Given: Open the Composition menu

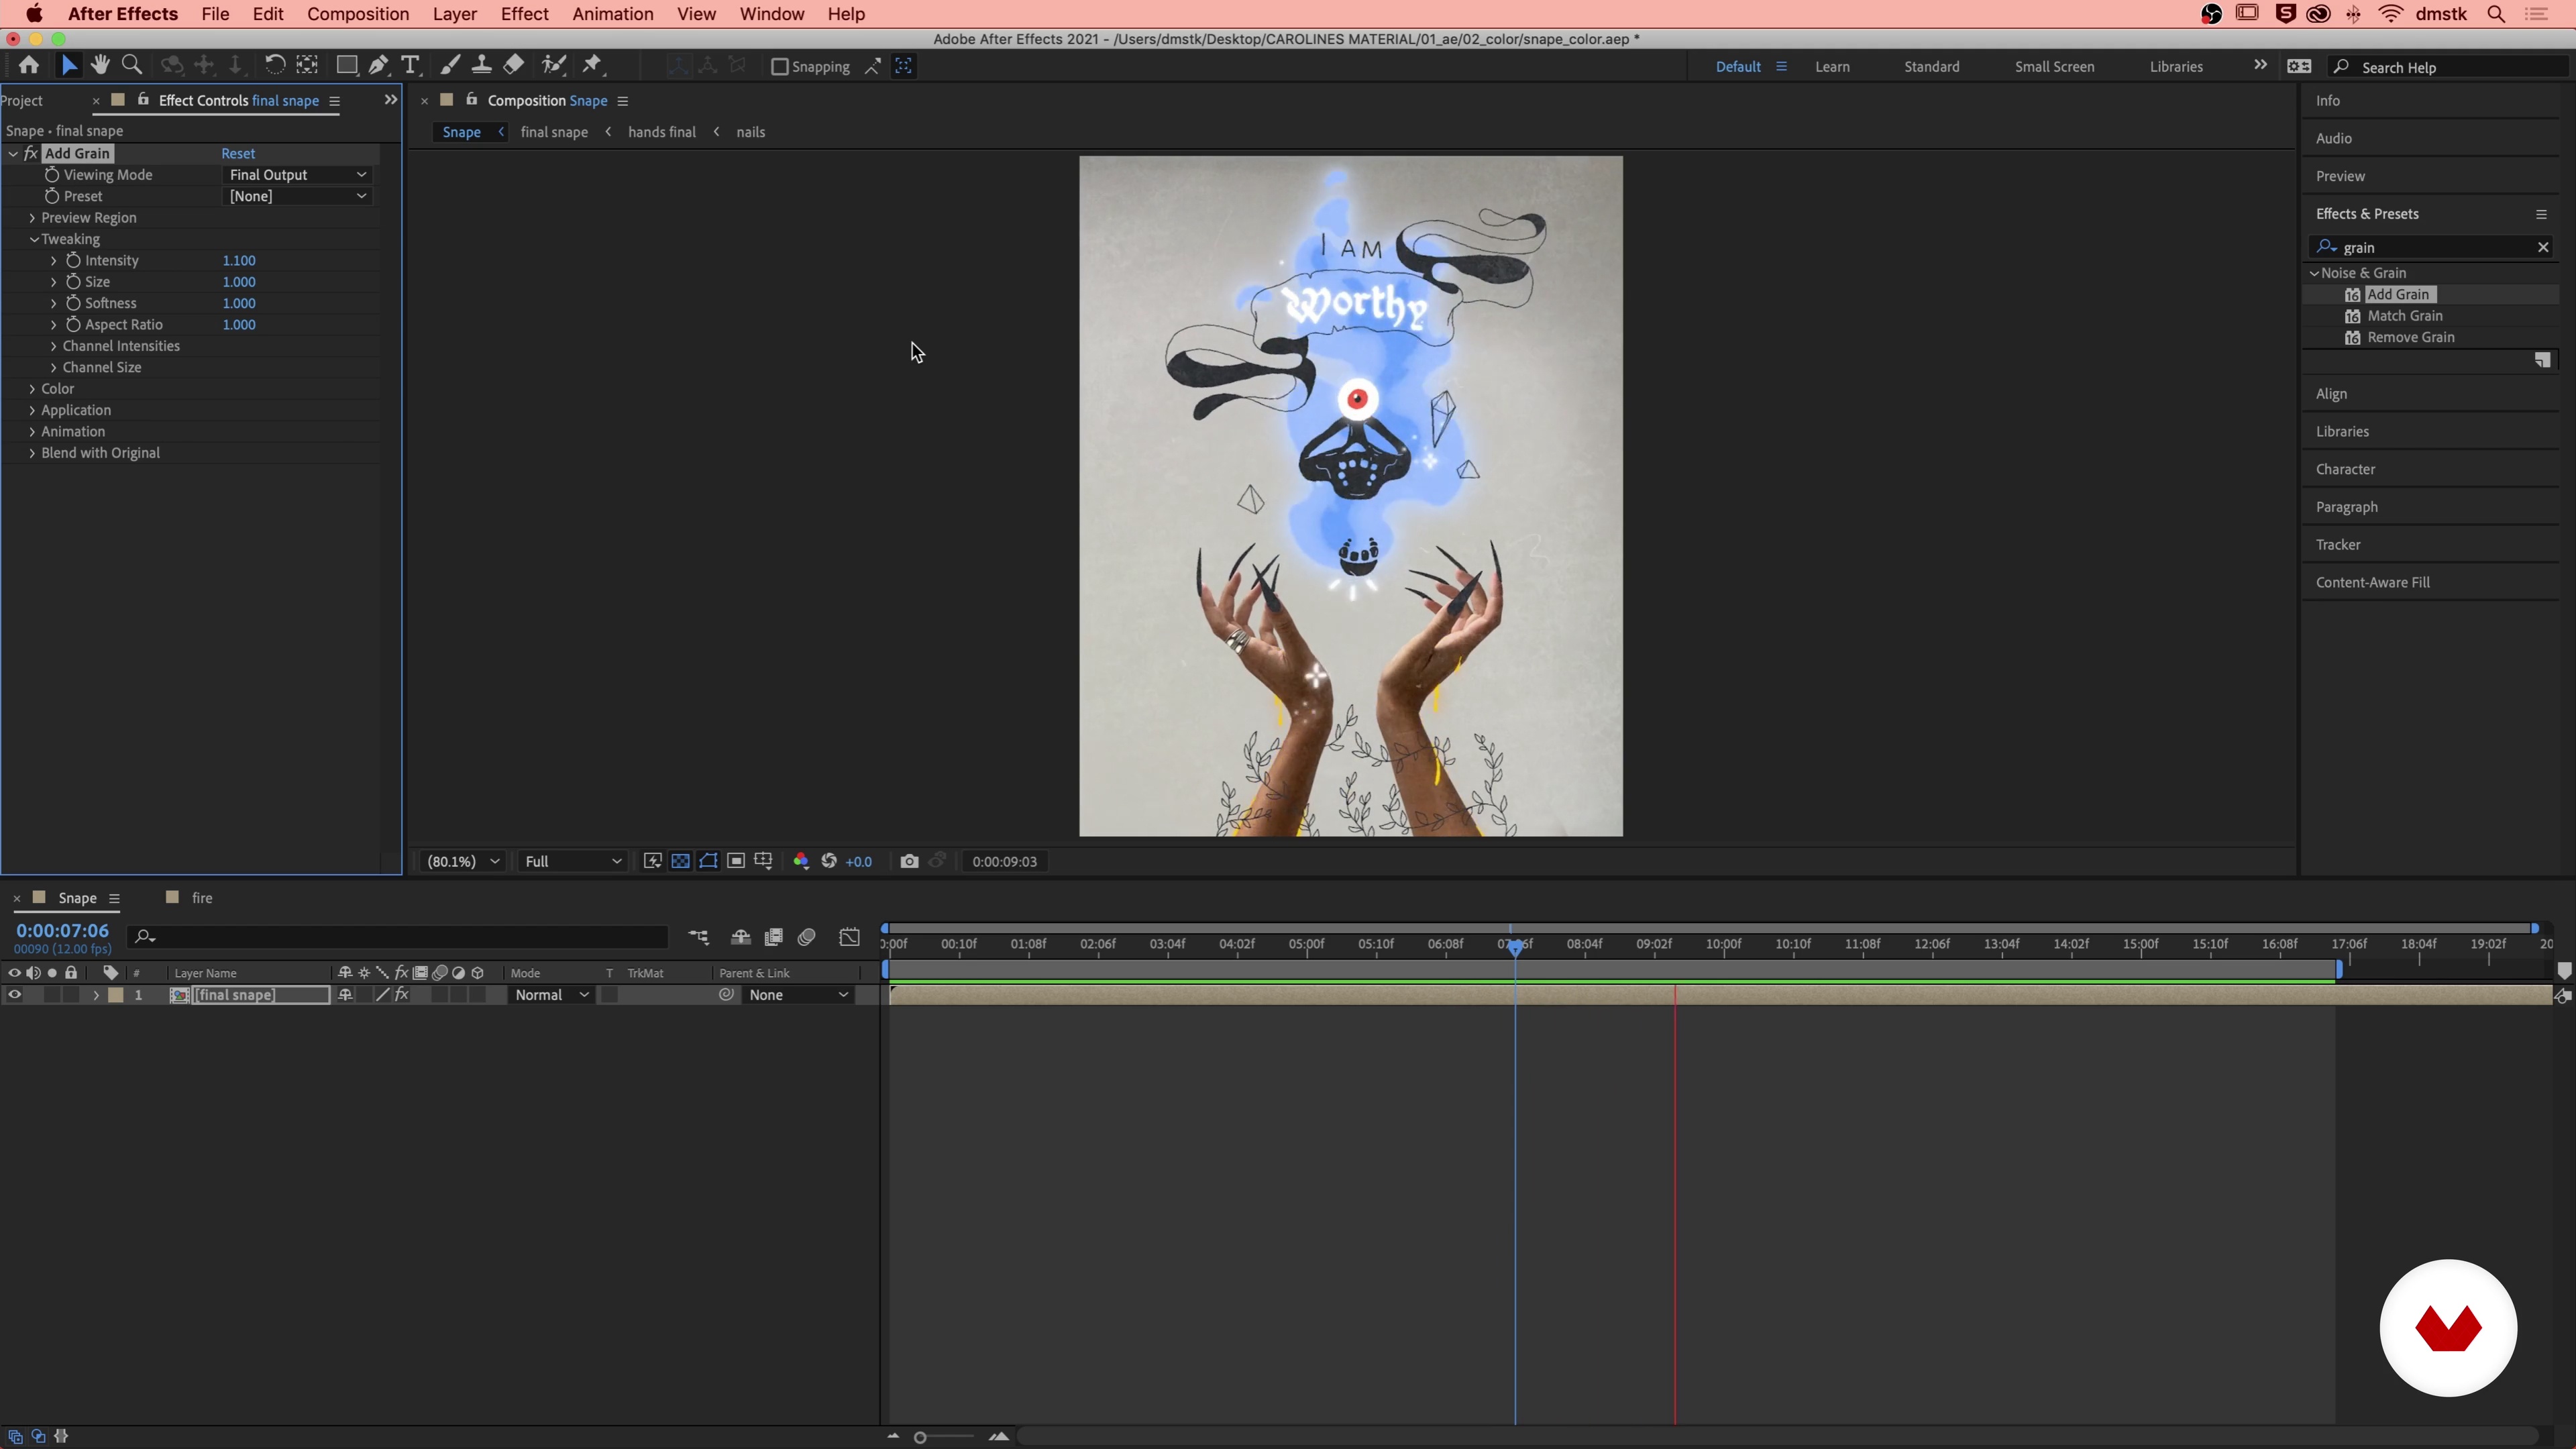Looking at the screenshot, I should (358, 14).
